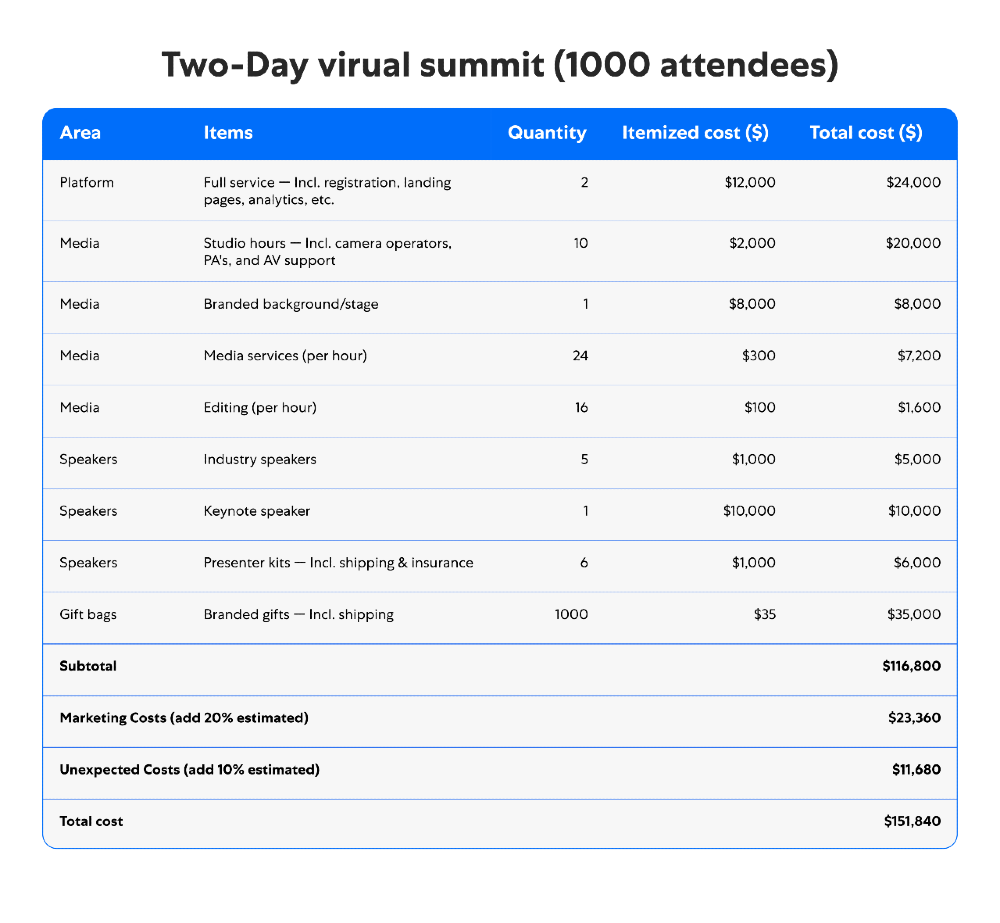
Task: Click the 'Subtotal' row label
Action: (88, 666)
